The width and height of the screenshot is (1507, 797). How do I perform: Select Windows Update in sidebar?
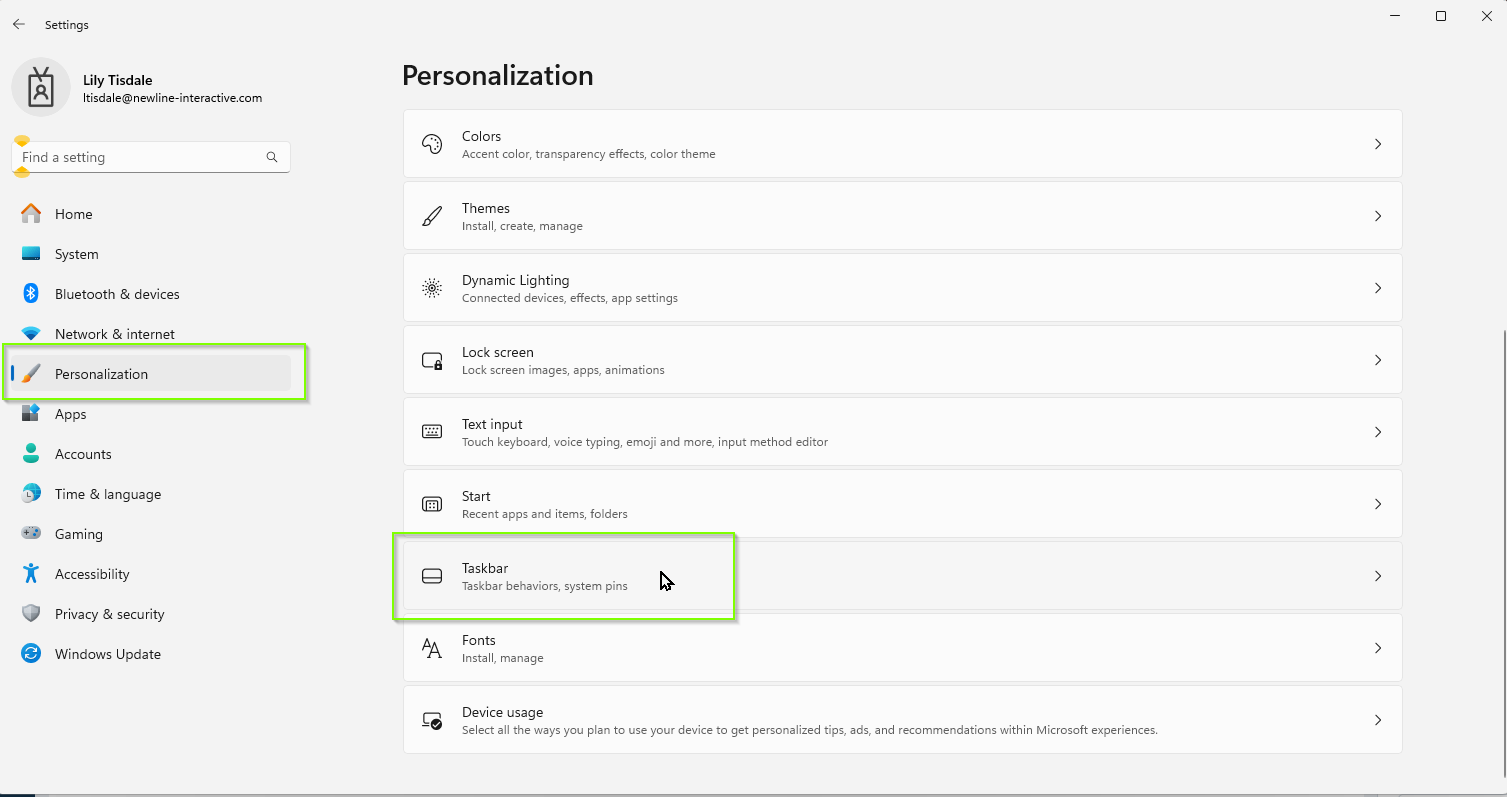(x=150, y=654)
